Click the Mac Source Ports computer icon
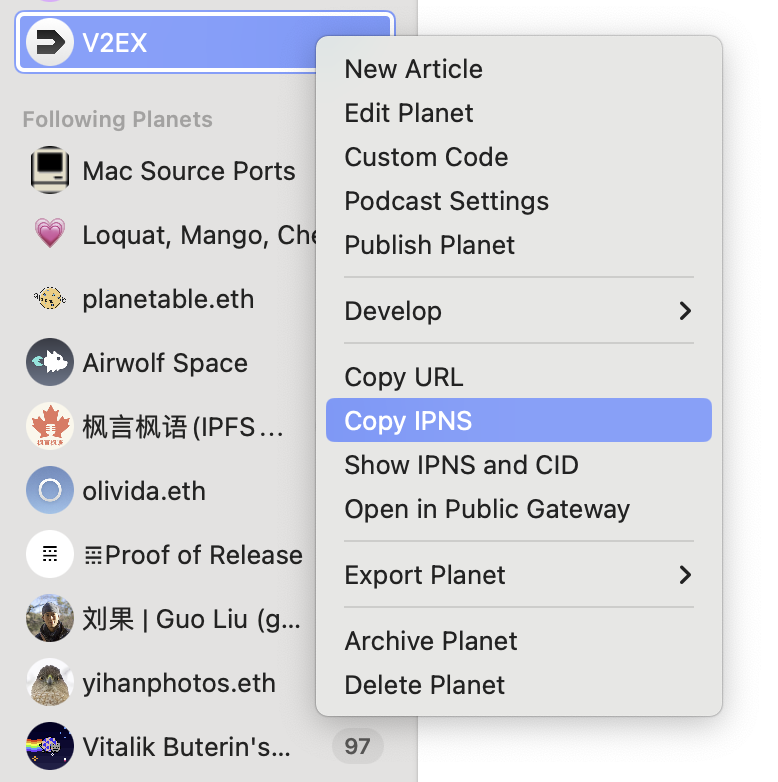This screenshot has width=778, height=782. [49, 171]
